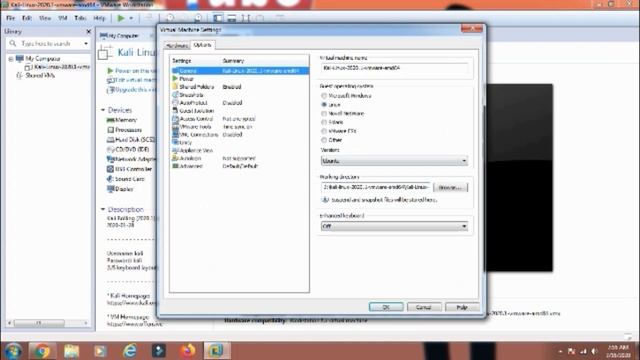Select Novell NetWare guest OS

pos(342,113)
